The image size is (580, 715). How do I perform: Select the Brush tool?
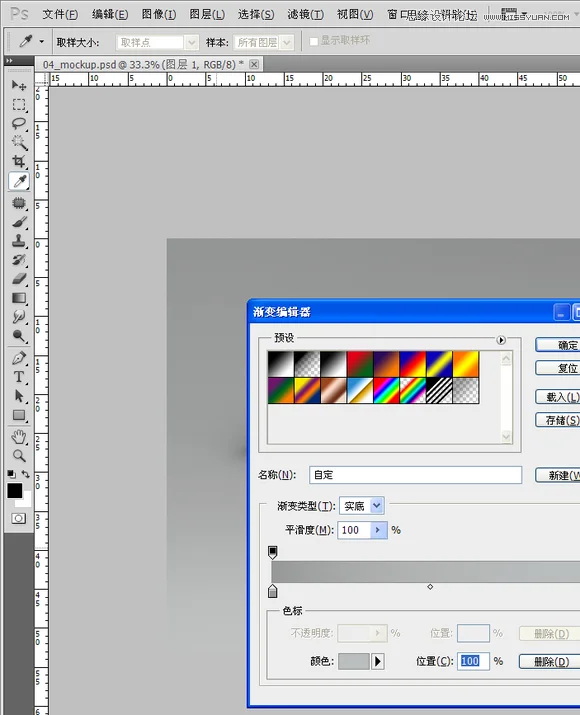click(x=19, y=222)
